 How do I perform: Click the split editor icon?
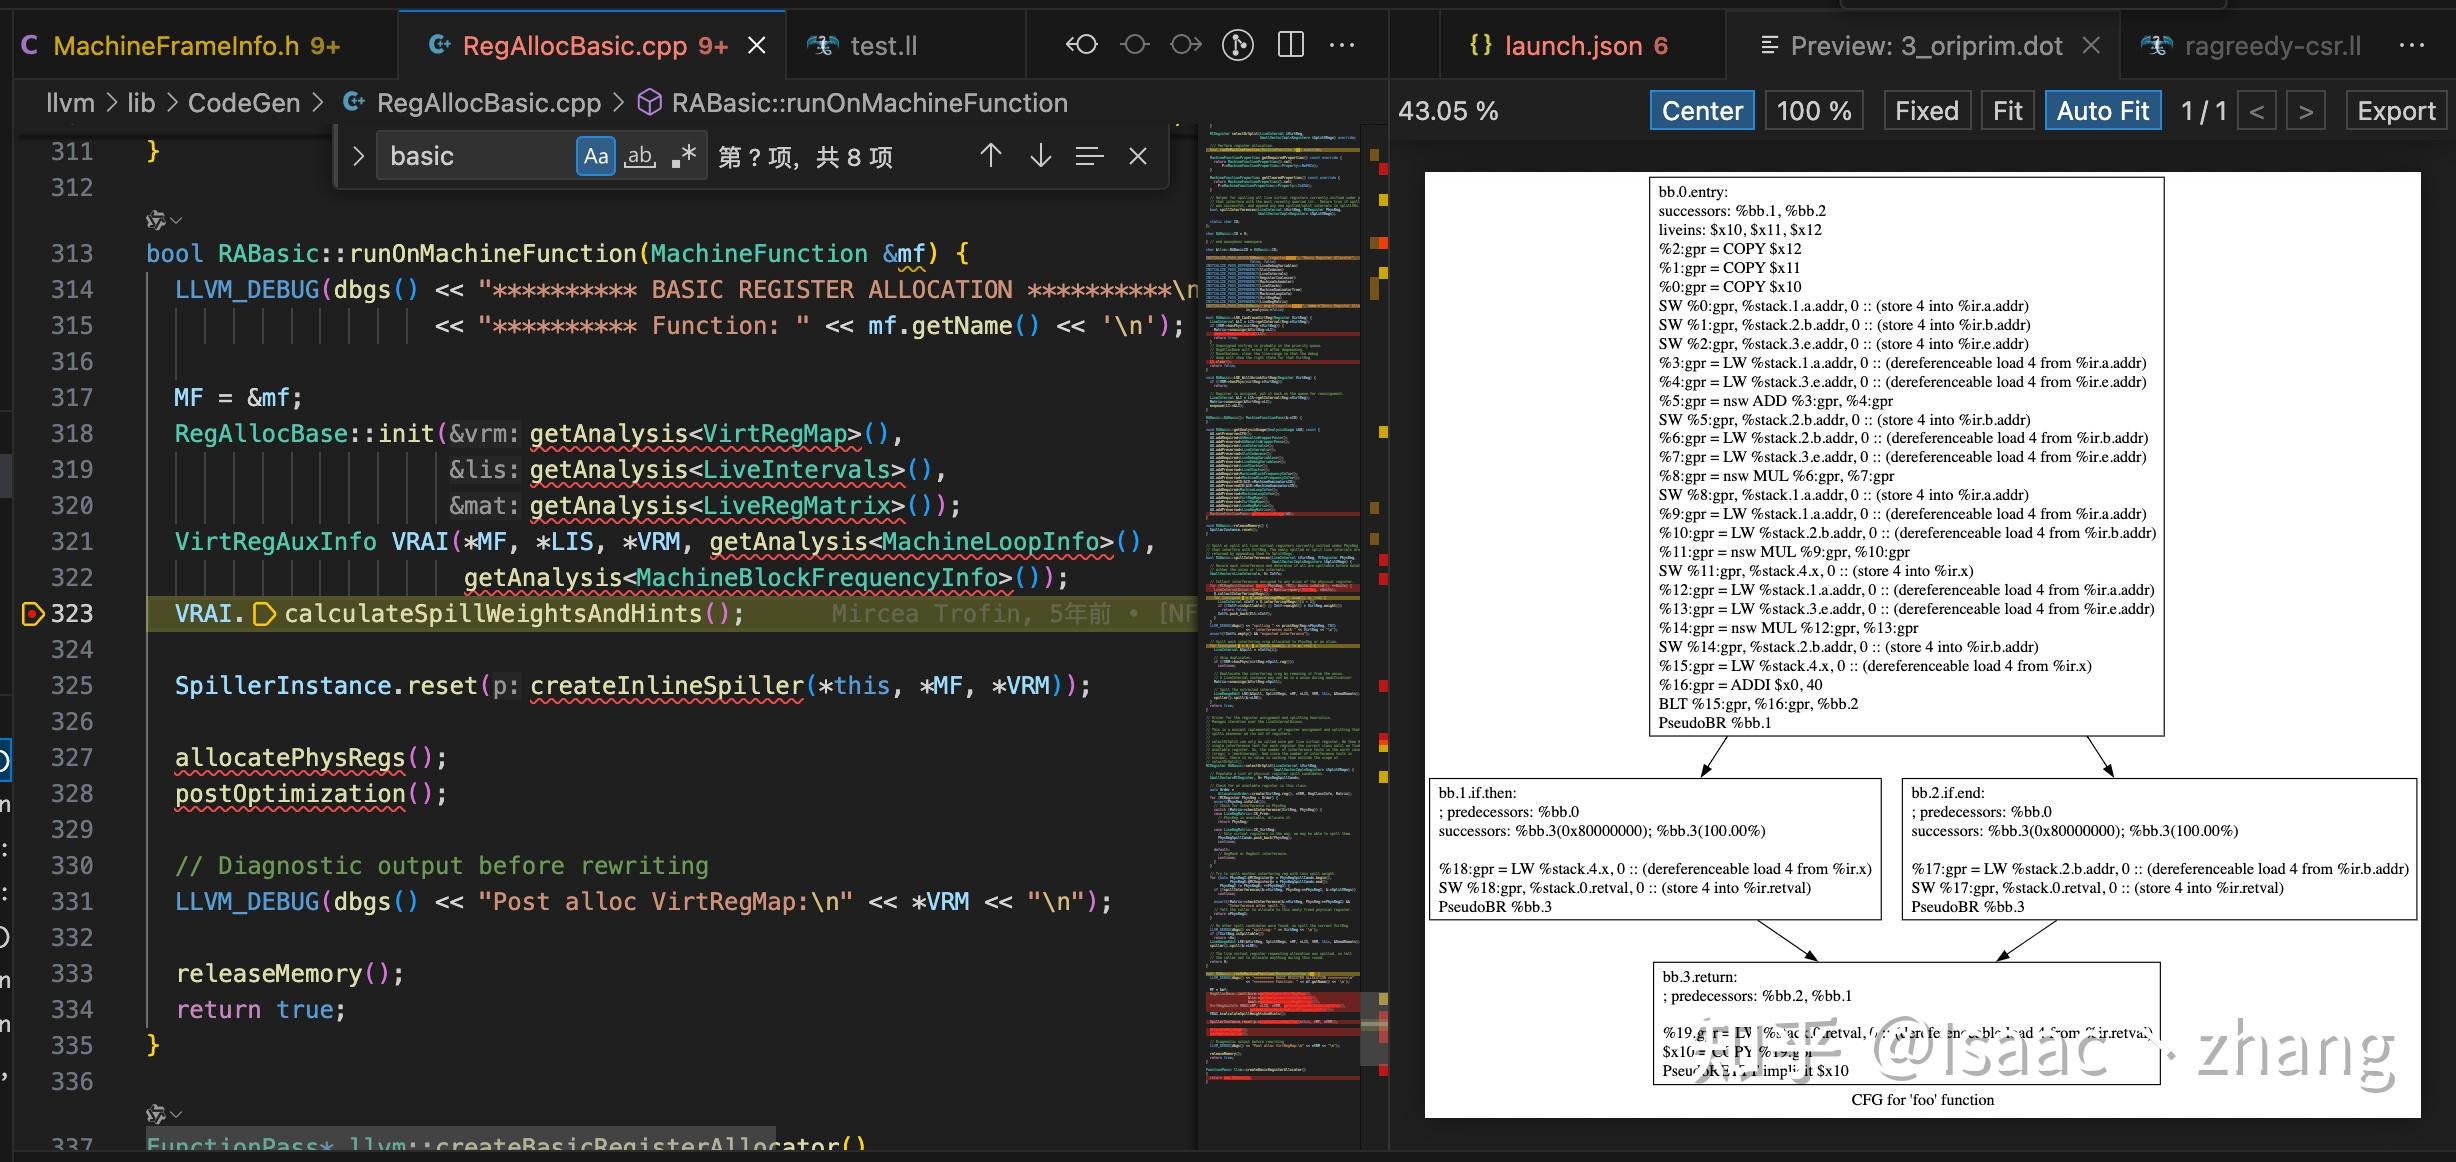(x=1290, y=45)
